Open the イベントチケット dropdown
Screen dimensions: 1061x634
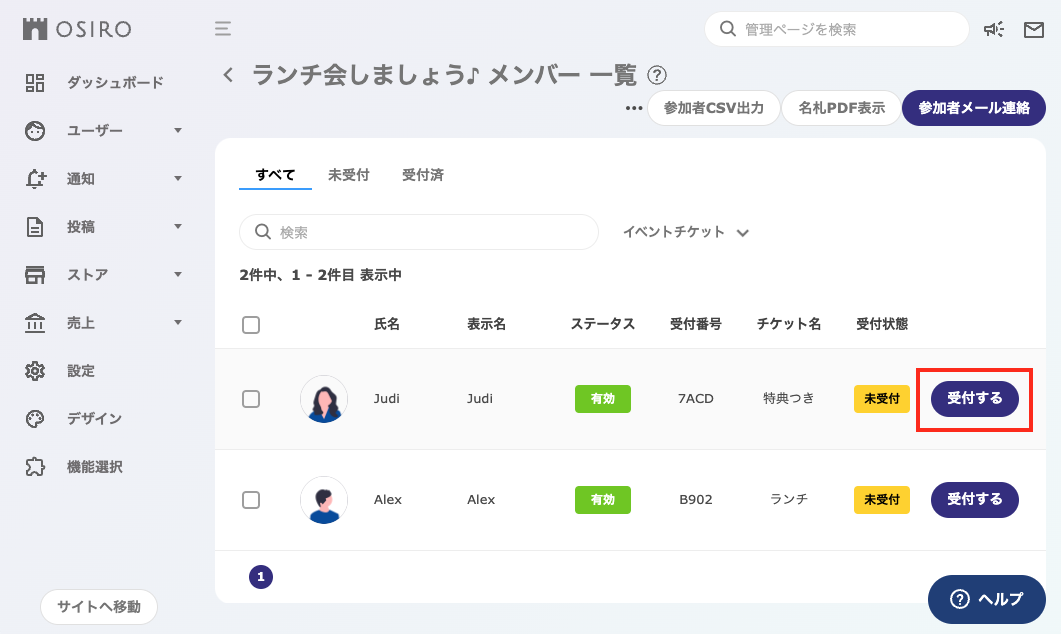686,231
